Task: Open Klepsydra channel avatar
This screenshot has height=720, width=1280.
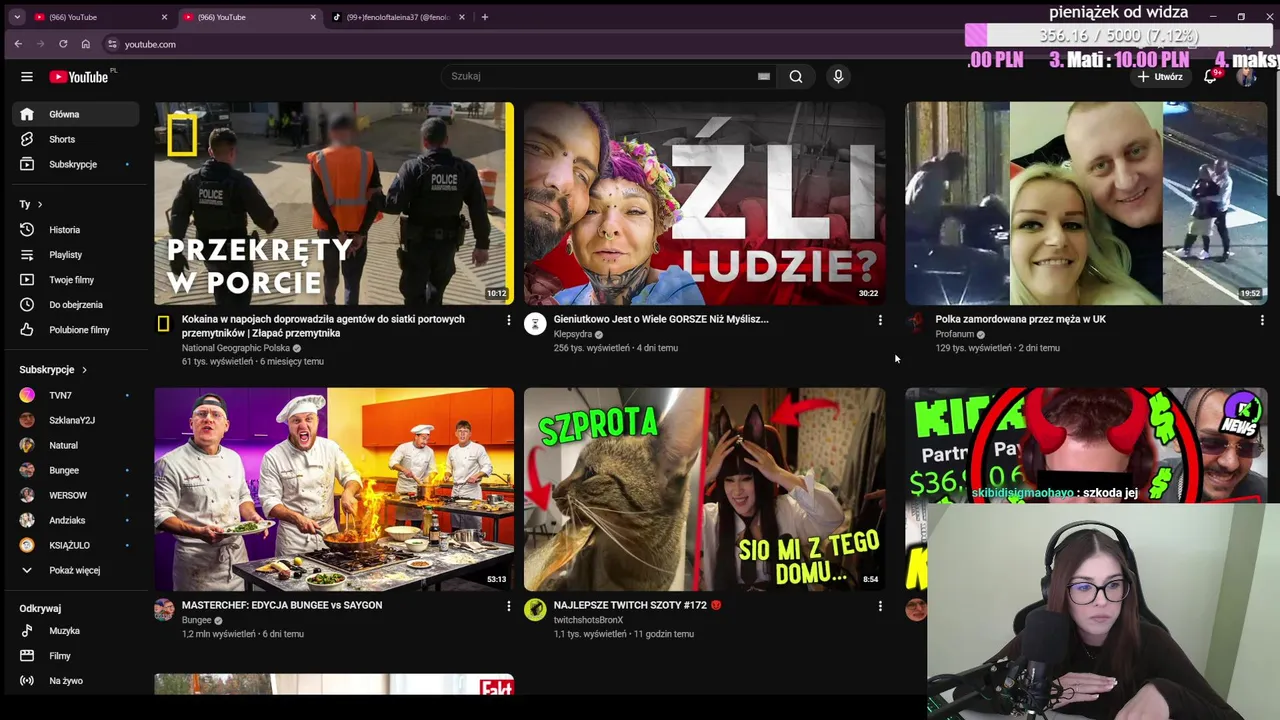Action: click(x=535, y=323)
